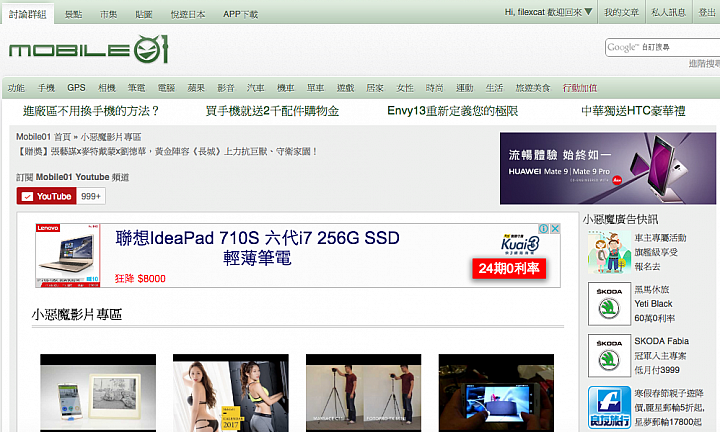Open the filexcat user dropdown arrow
720x432 pixels.
pos(588,11)
